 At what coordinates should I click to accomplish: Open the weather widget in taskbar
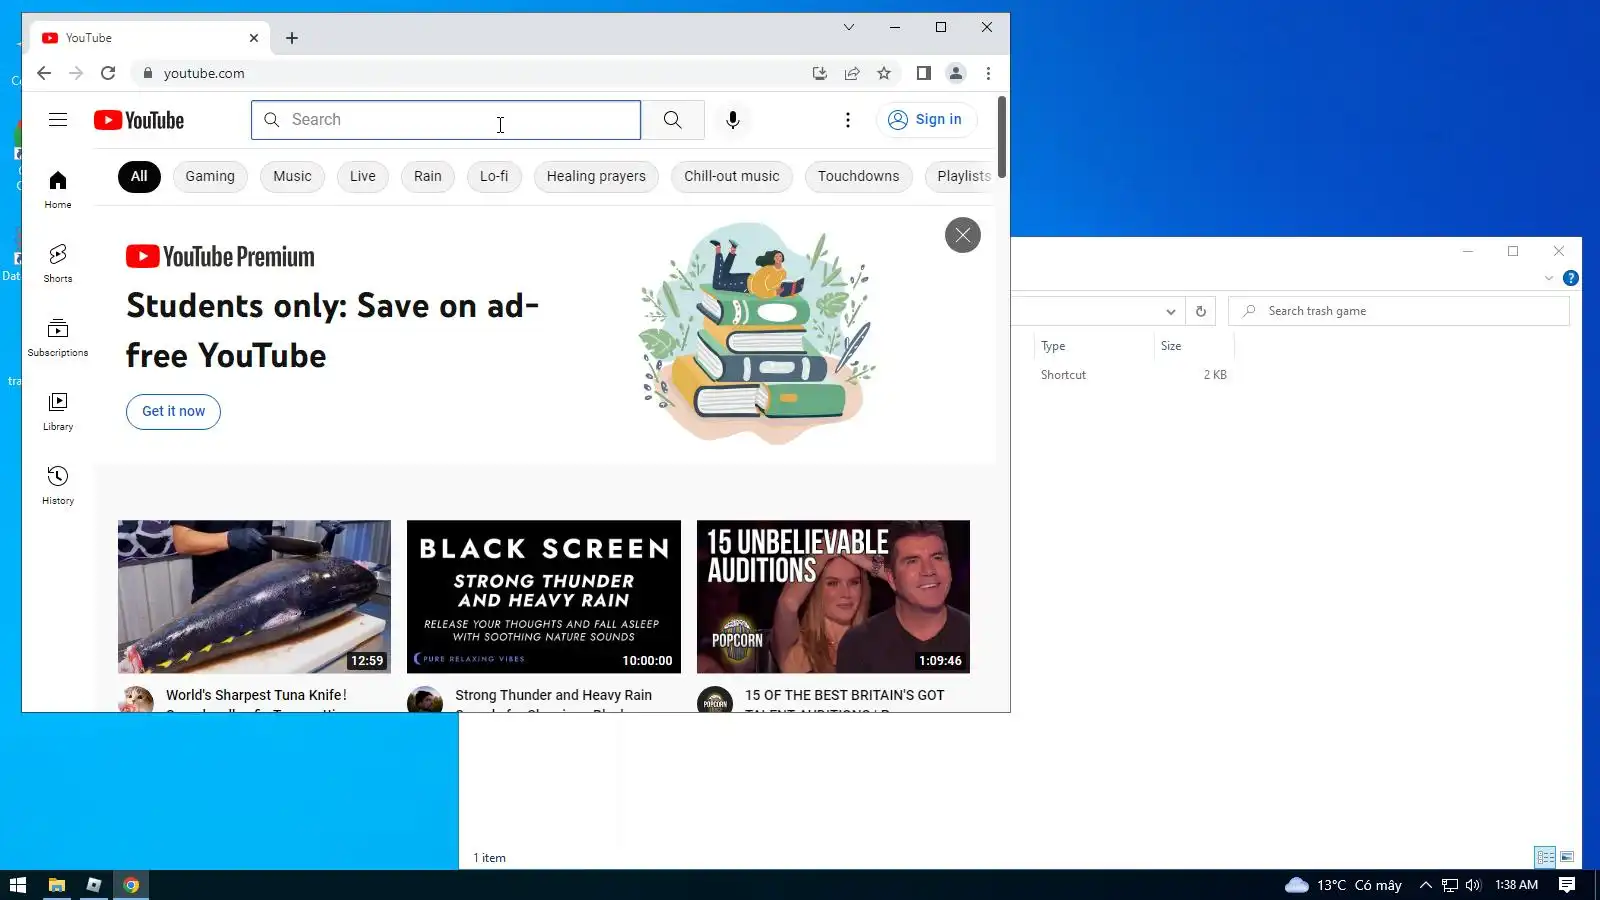(1343, 885)
